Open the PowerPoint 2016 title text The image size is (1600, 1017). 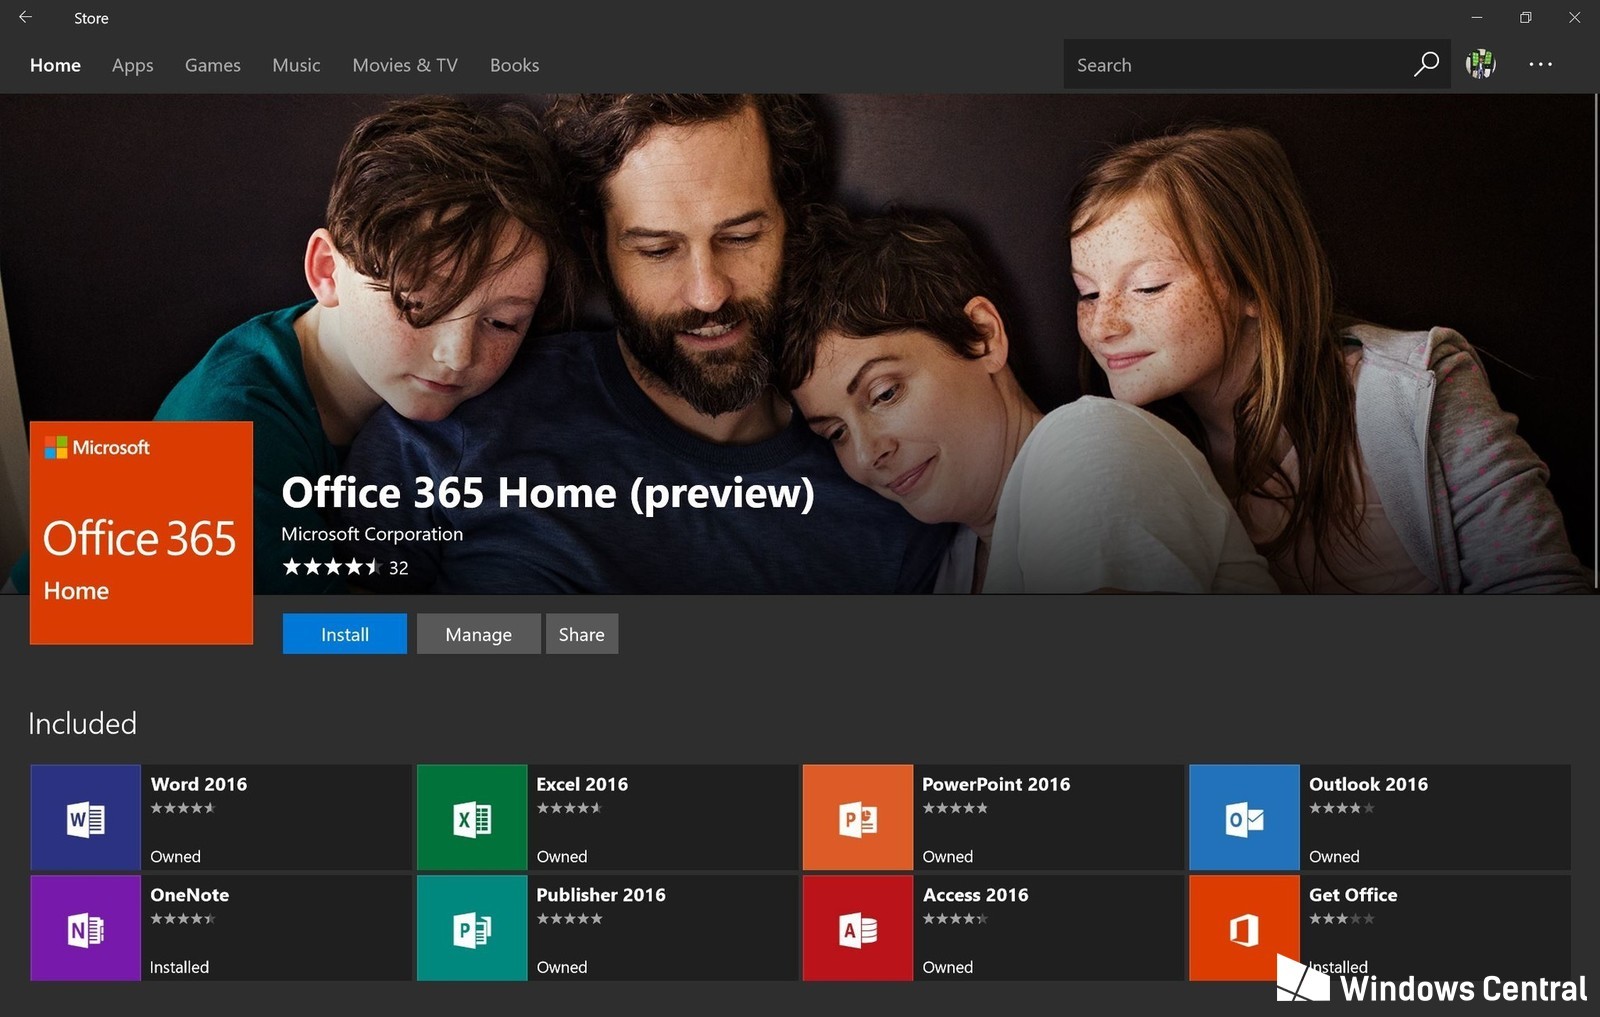coord(996,784)
